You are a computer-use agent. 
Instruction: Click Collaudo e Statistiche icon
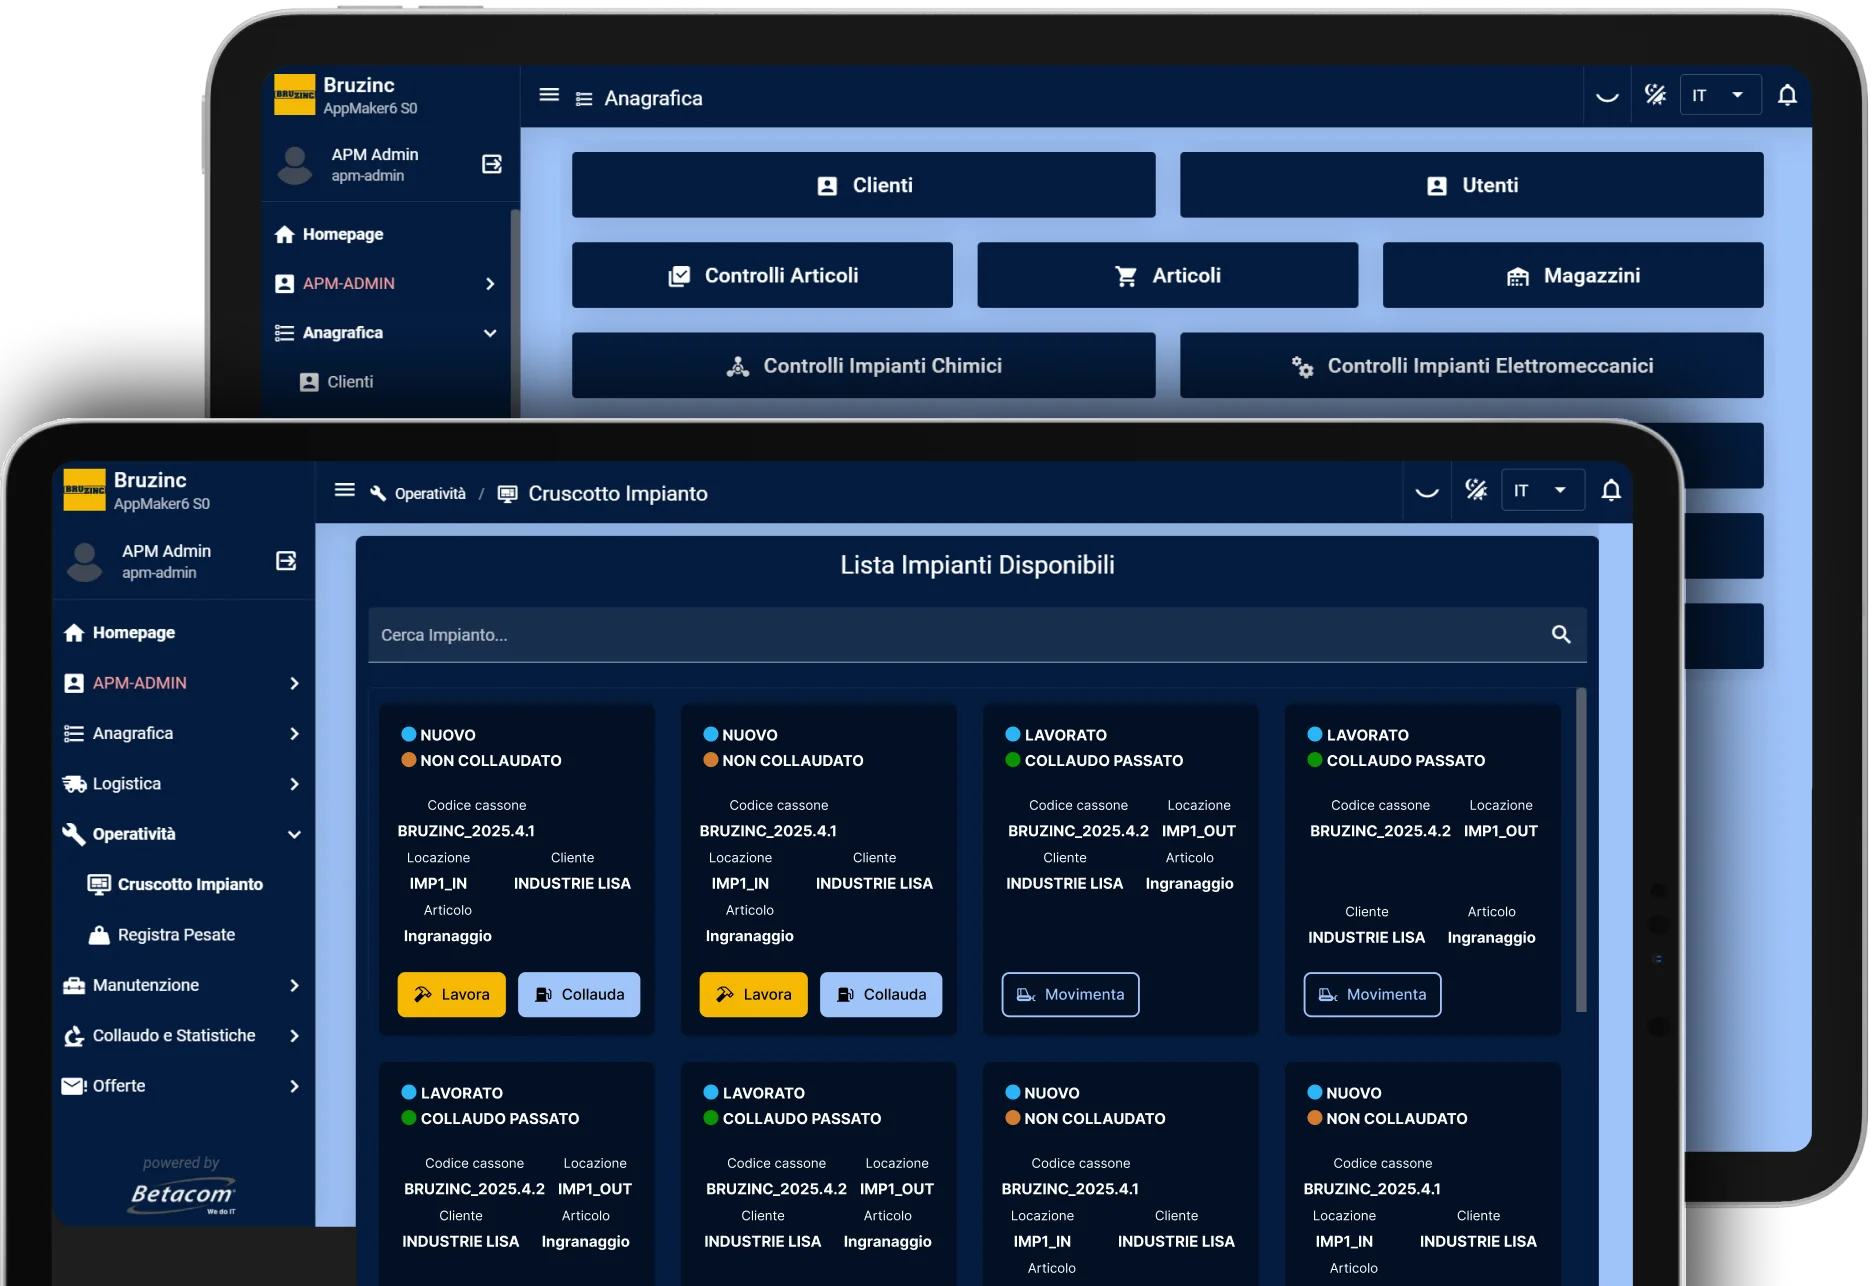[74, 1036]
